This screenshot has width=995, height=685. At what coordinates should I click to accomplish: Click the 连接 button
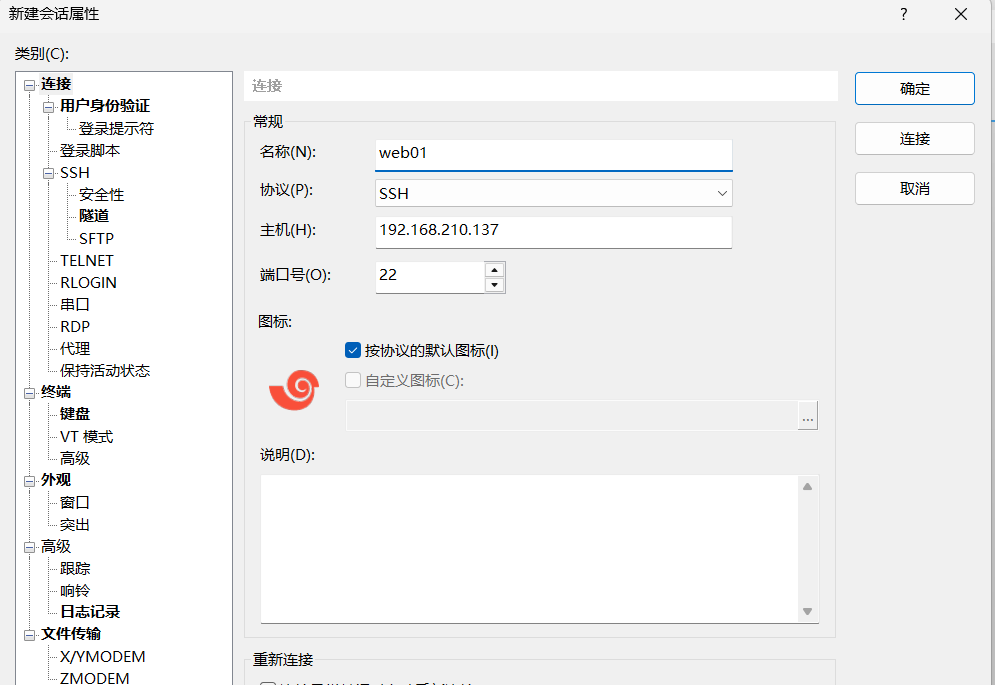click(x=914, y=138)
